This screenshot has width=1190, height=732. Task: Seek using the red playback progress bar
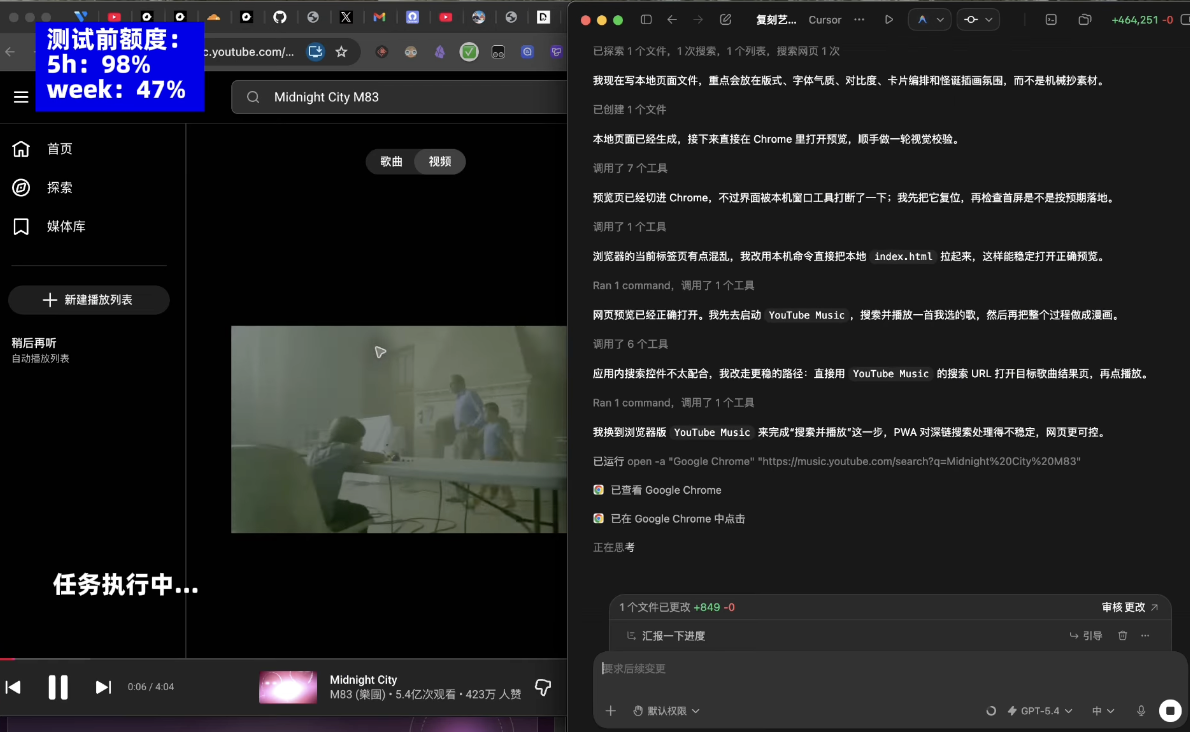283,658
